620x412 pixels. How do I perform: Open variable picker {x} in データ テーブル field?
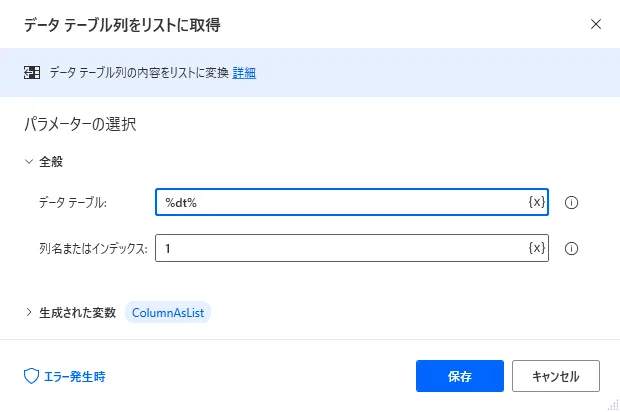tap(537, 202)
